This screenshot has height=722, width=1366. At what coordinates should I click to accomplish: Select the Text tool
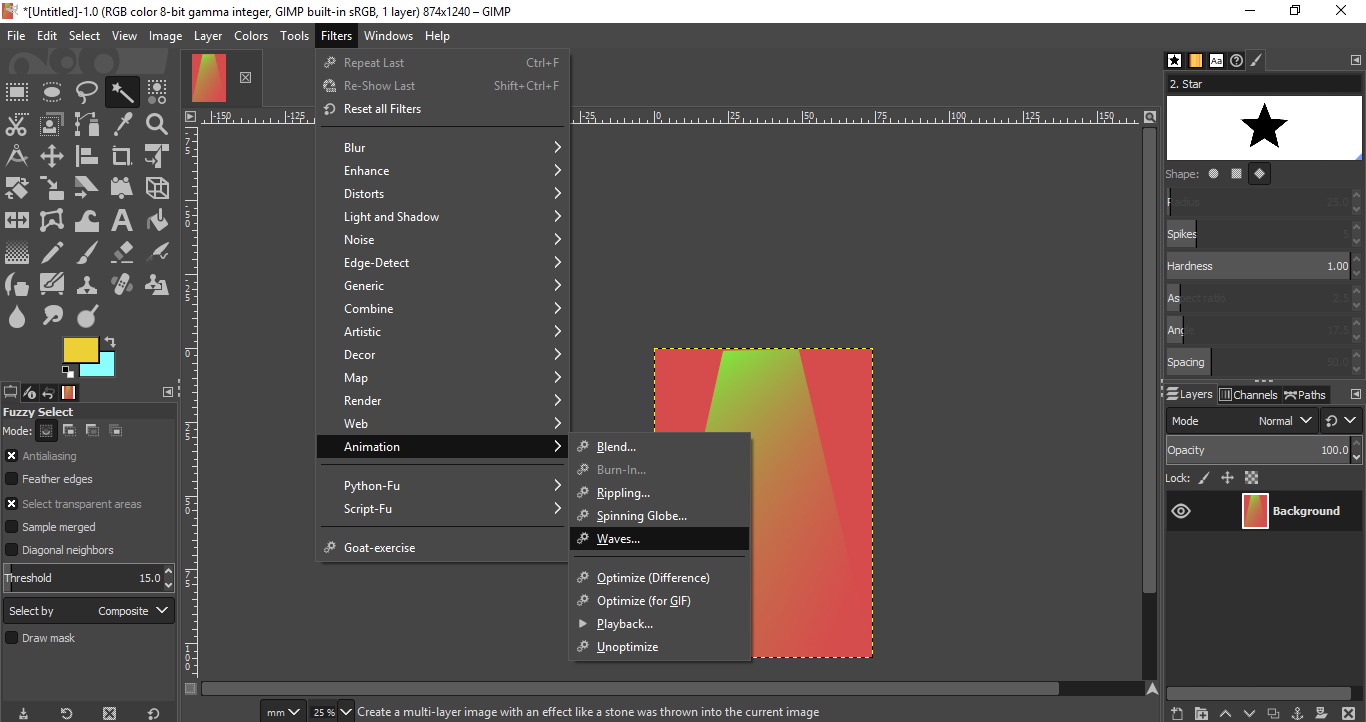122,220
